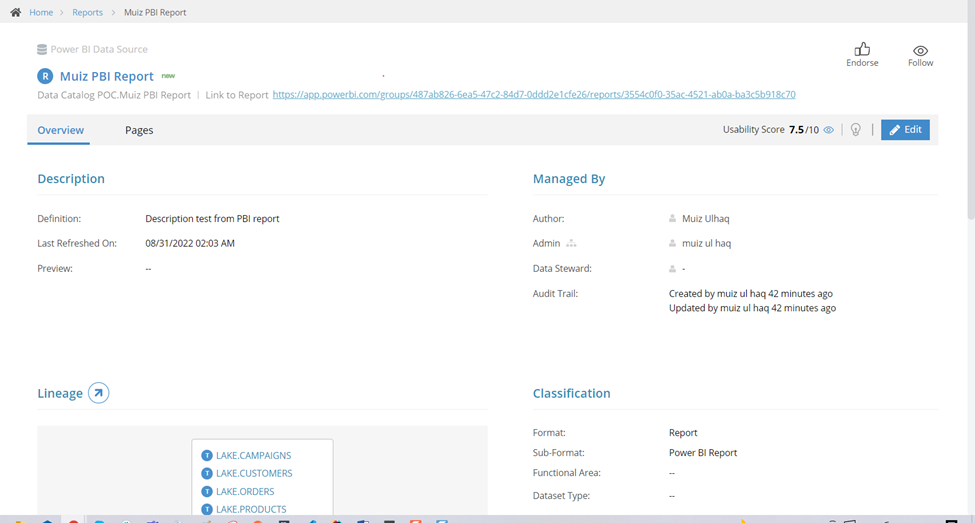Image resolution: width=975 pixels, height=523 pixels.
Task: Open the Lineage arrow icon
Action: click(x=98, y=393)
